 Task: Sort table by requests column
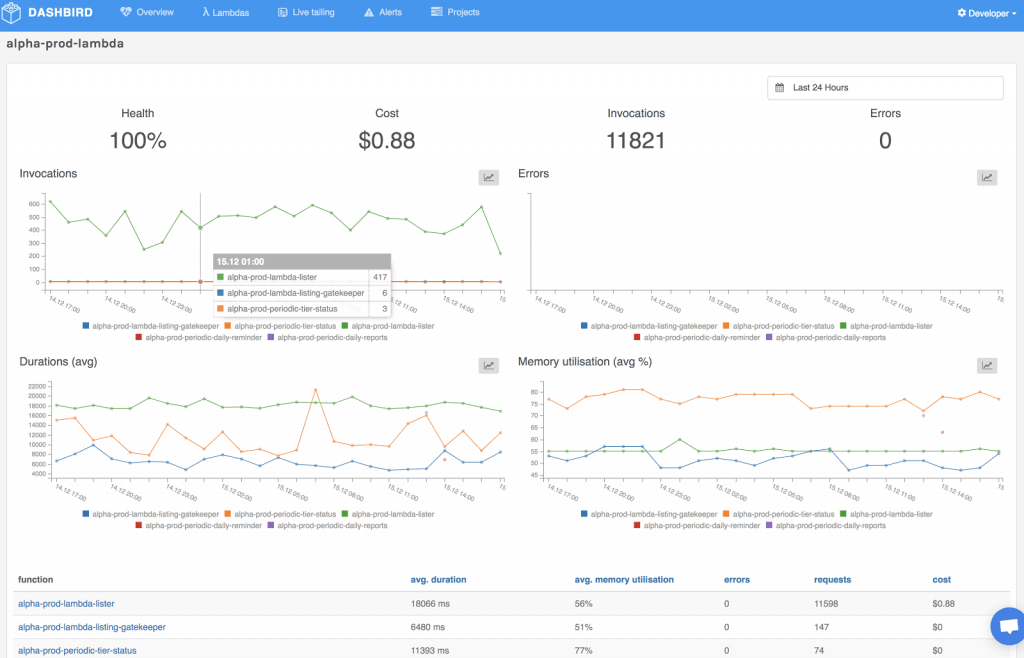832,580
